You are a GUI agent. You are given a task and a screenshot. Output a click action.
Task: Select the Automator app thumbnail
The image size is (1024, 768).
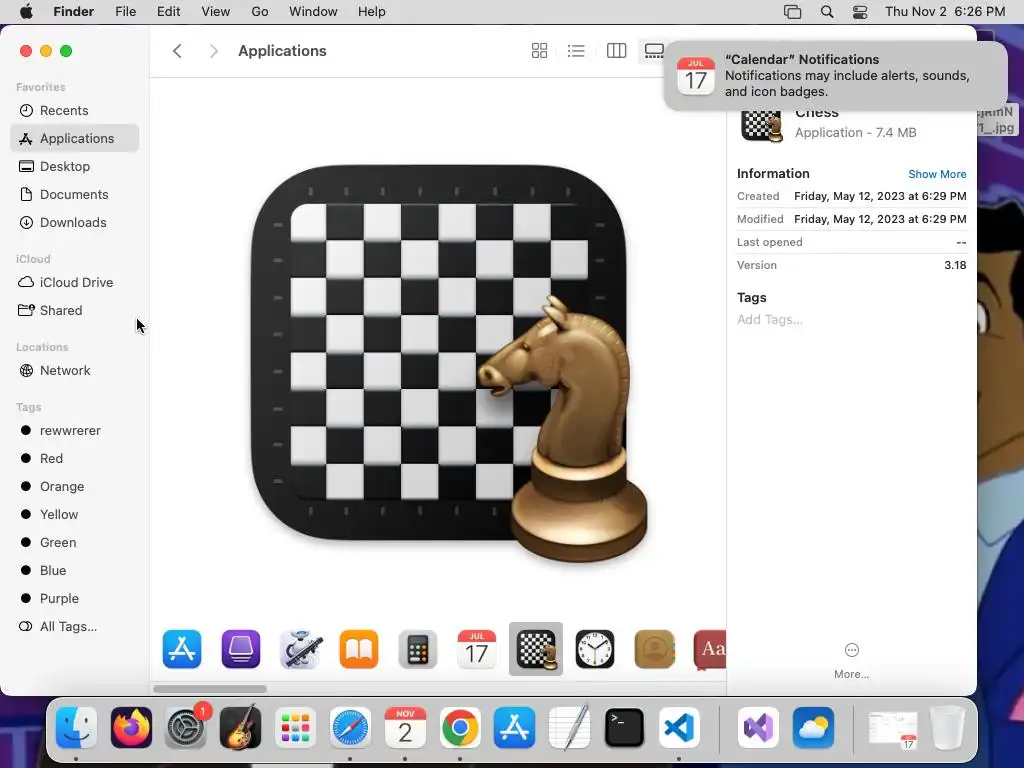click(300, 648)
